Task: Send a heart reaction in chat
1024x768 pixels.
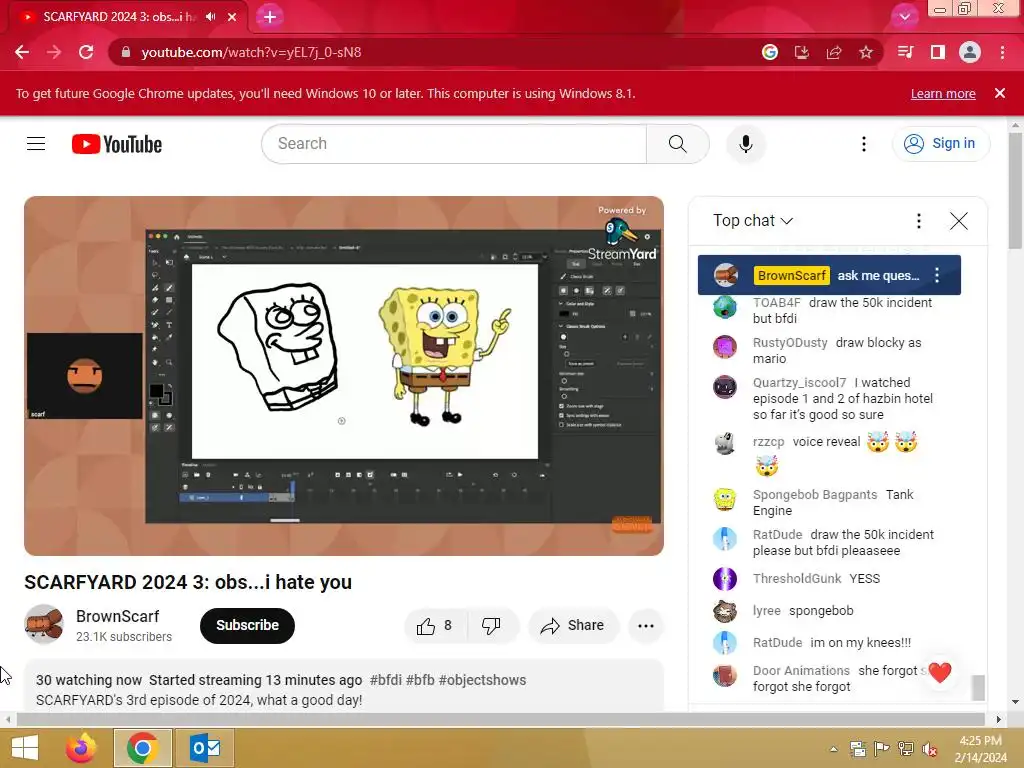Action: click(x=940, y=672)
